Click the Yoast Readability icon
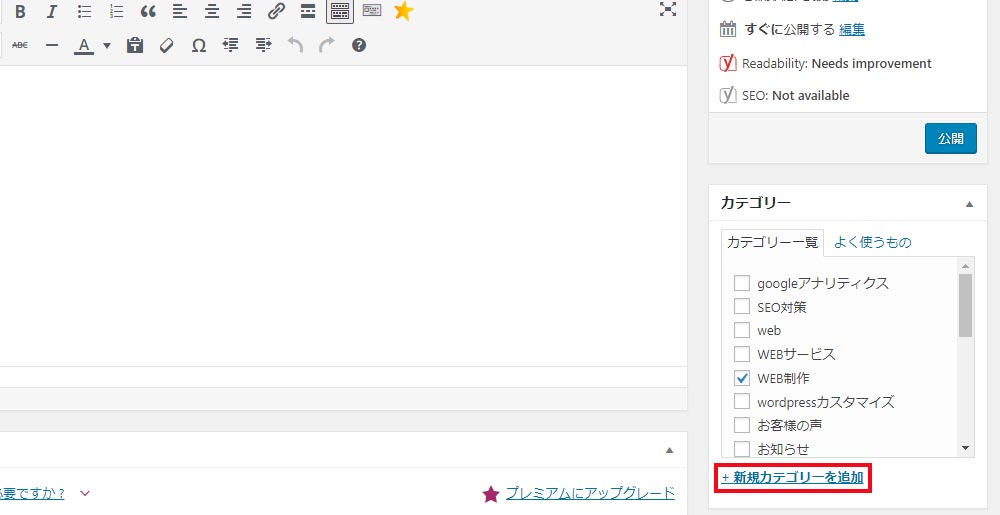The width and height of the screenshot is (1000, 515). click(x=728, y=63)
